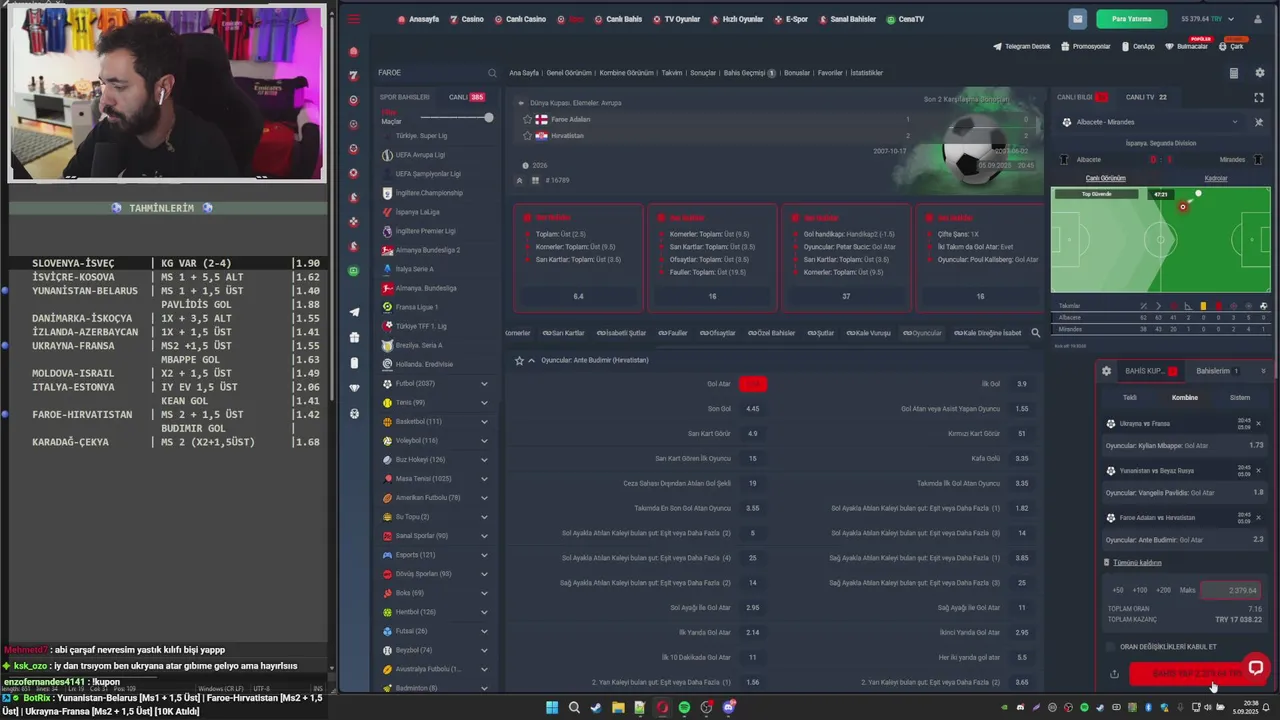Enable Oran Değişiklikleri Kabul Et checkbox

coord(1110,647)
